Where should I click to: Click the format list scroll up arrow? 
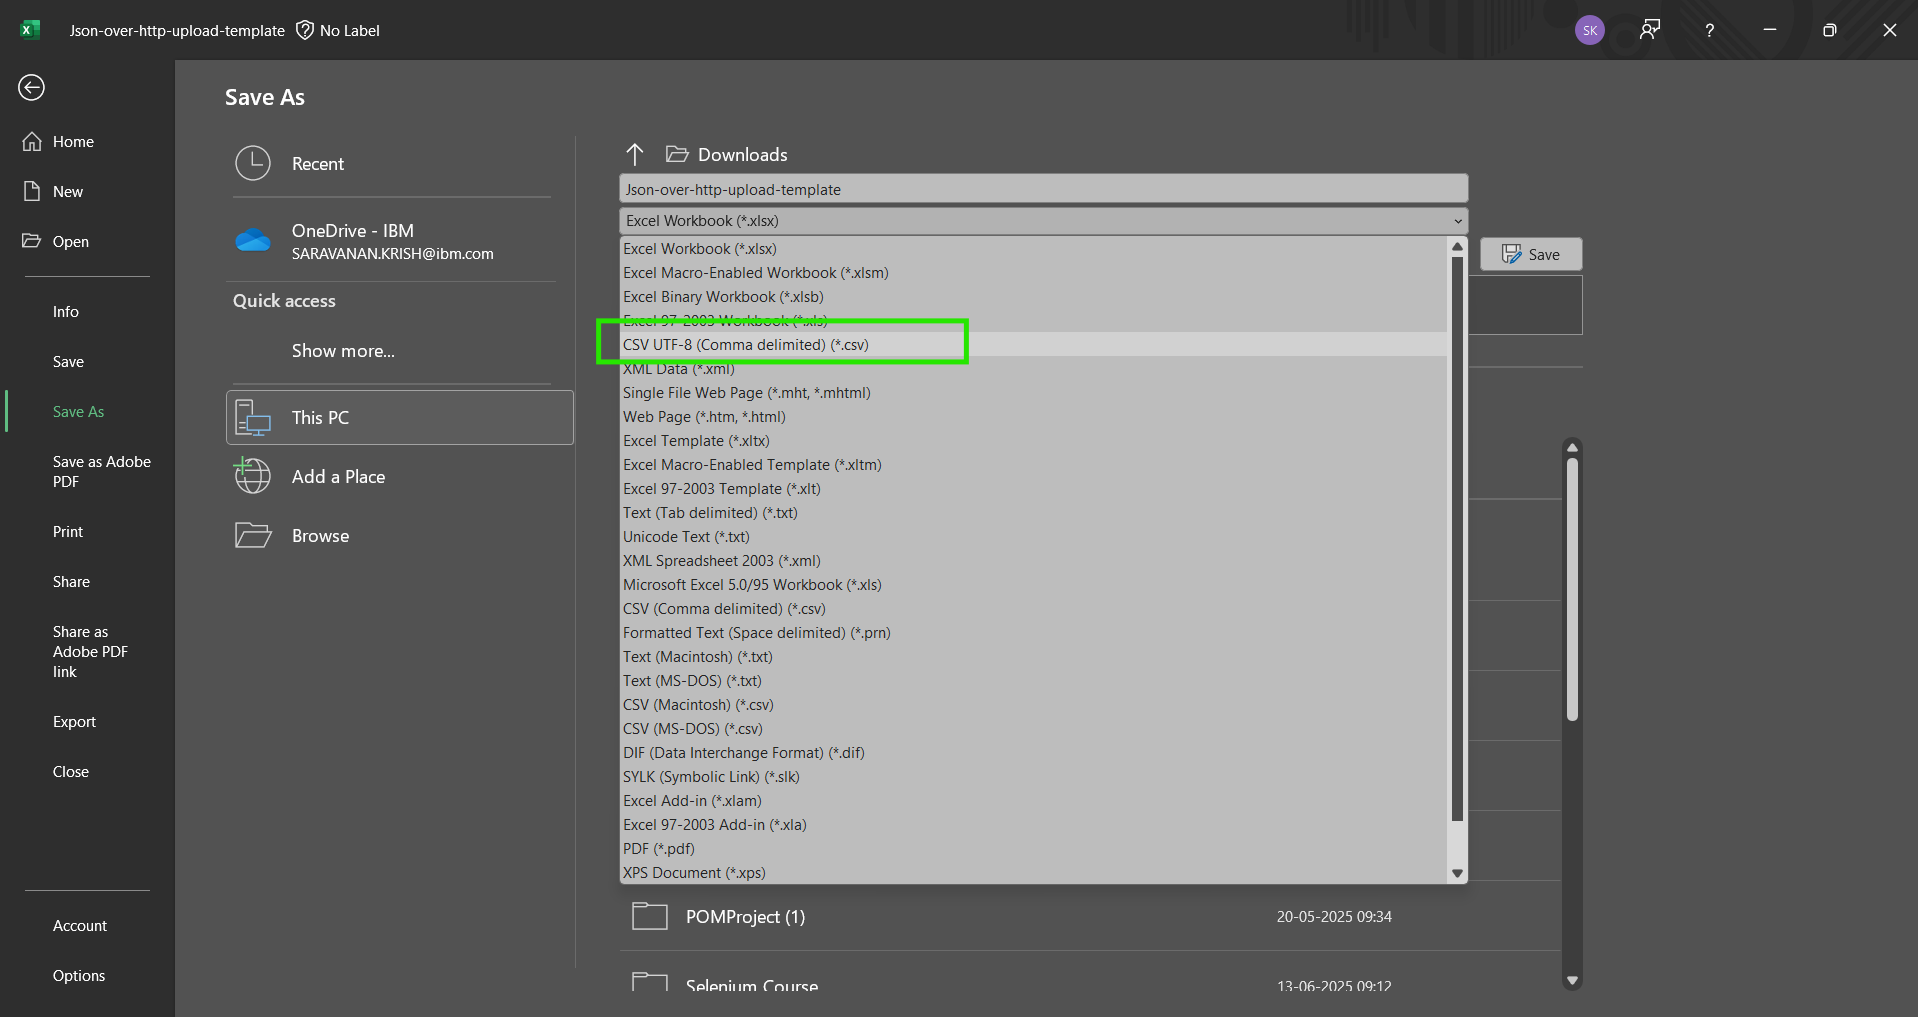[1457, 247]
